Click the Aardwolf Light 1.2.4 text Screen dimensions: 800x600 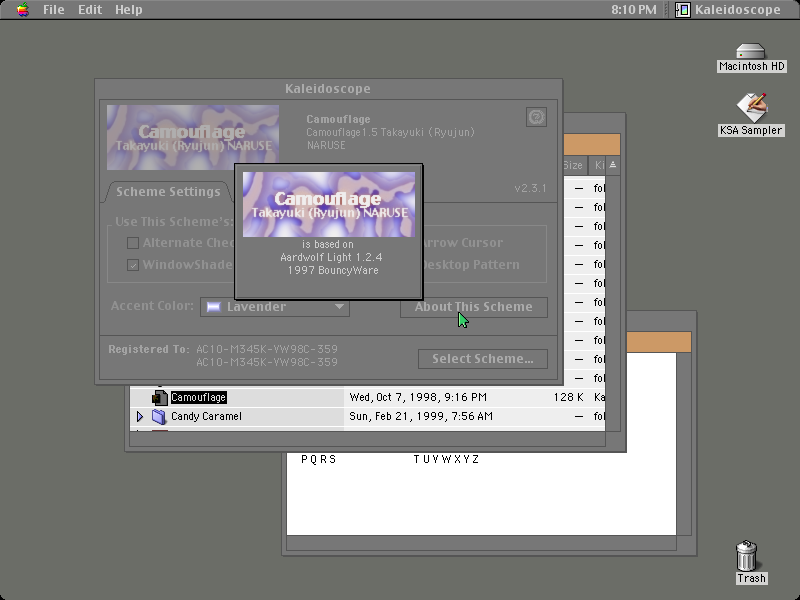click(x=331, y=258)
